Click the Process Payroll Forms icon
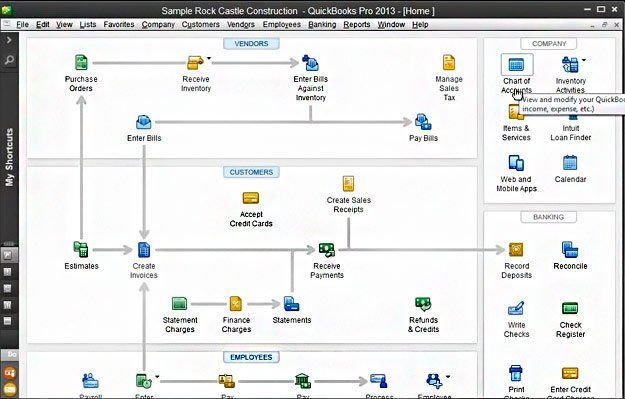The image size is (625, 399). (378, 381)
